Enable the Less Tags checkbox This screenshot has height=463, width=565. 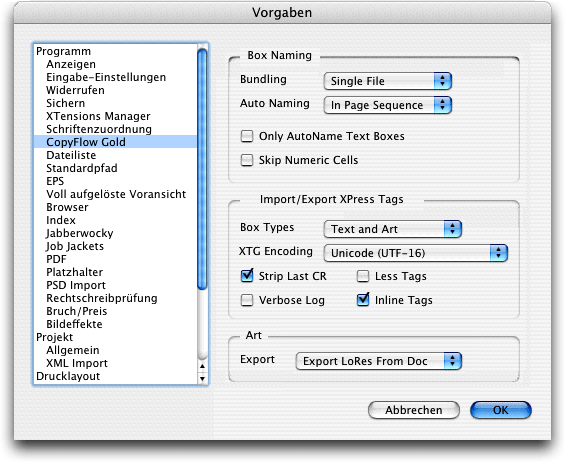(363, 276)
